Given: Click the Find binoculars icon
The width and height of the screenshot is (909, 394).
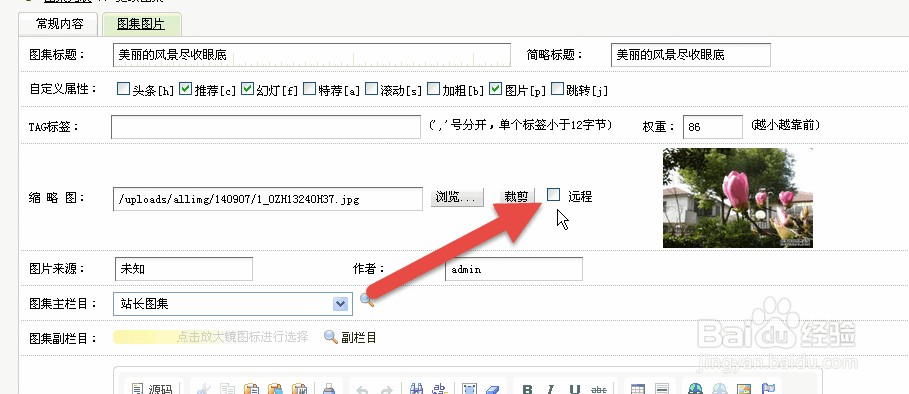Looking at the screenshot, I should 417,389.
